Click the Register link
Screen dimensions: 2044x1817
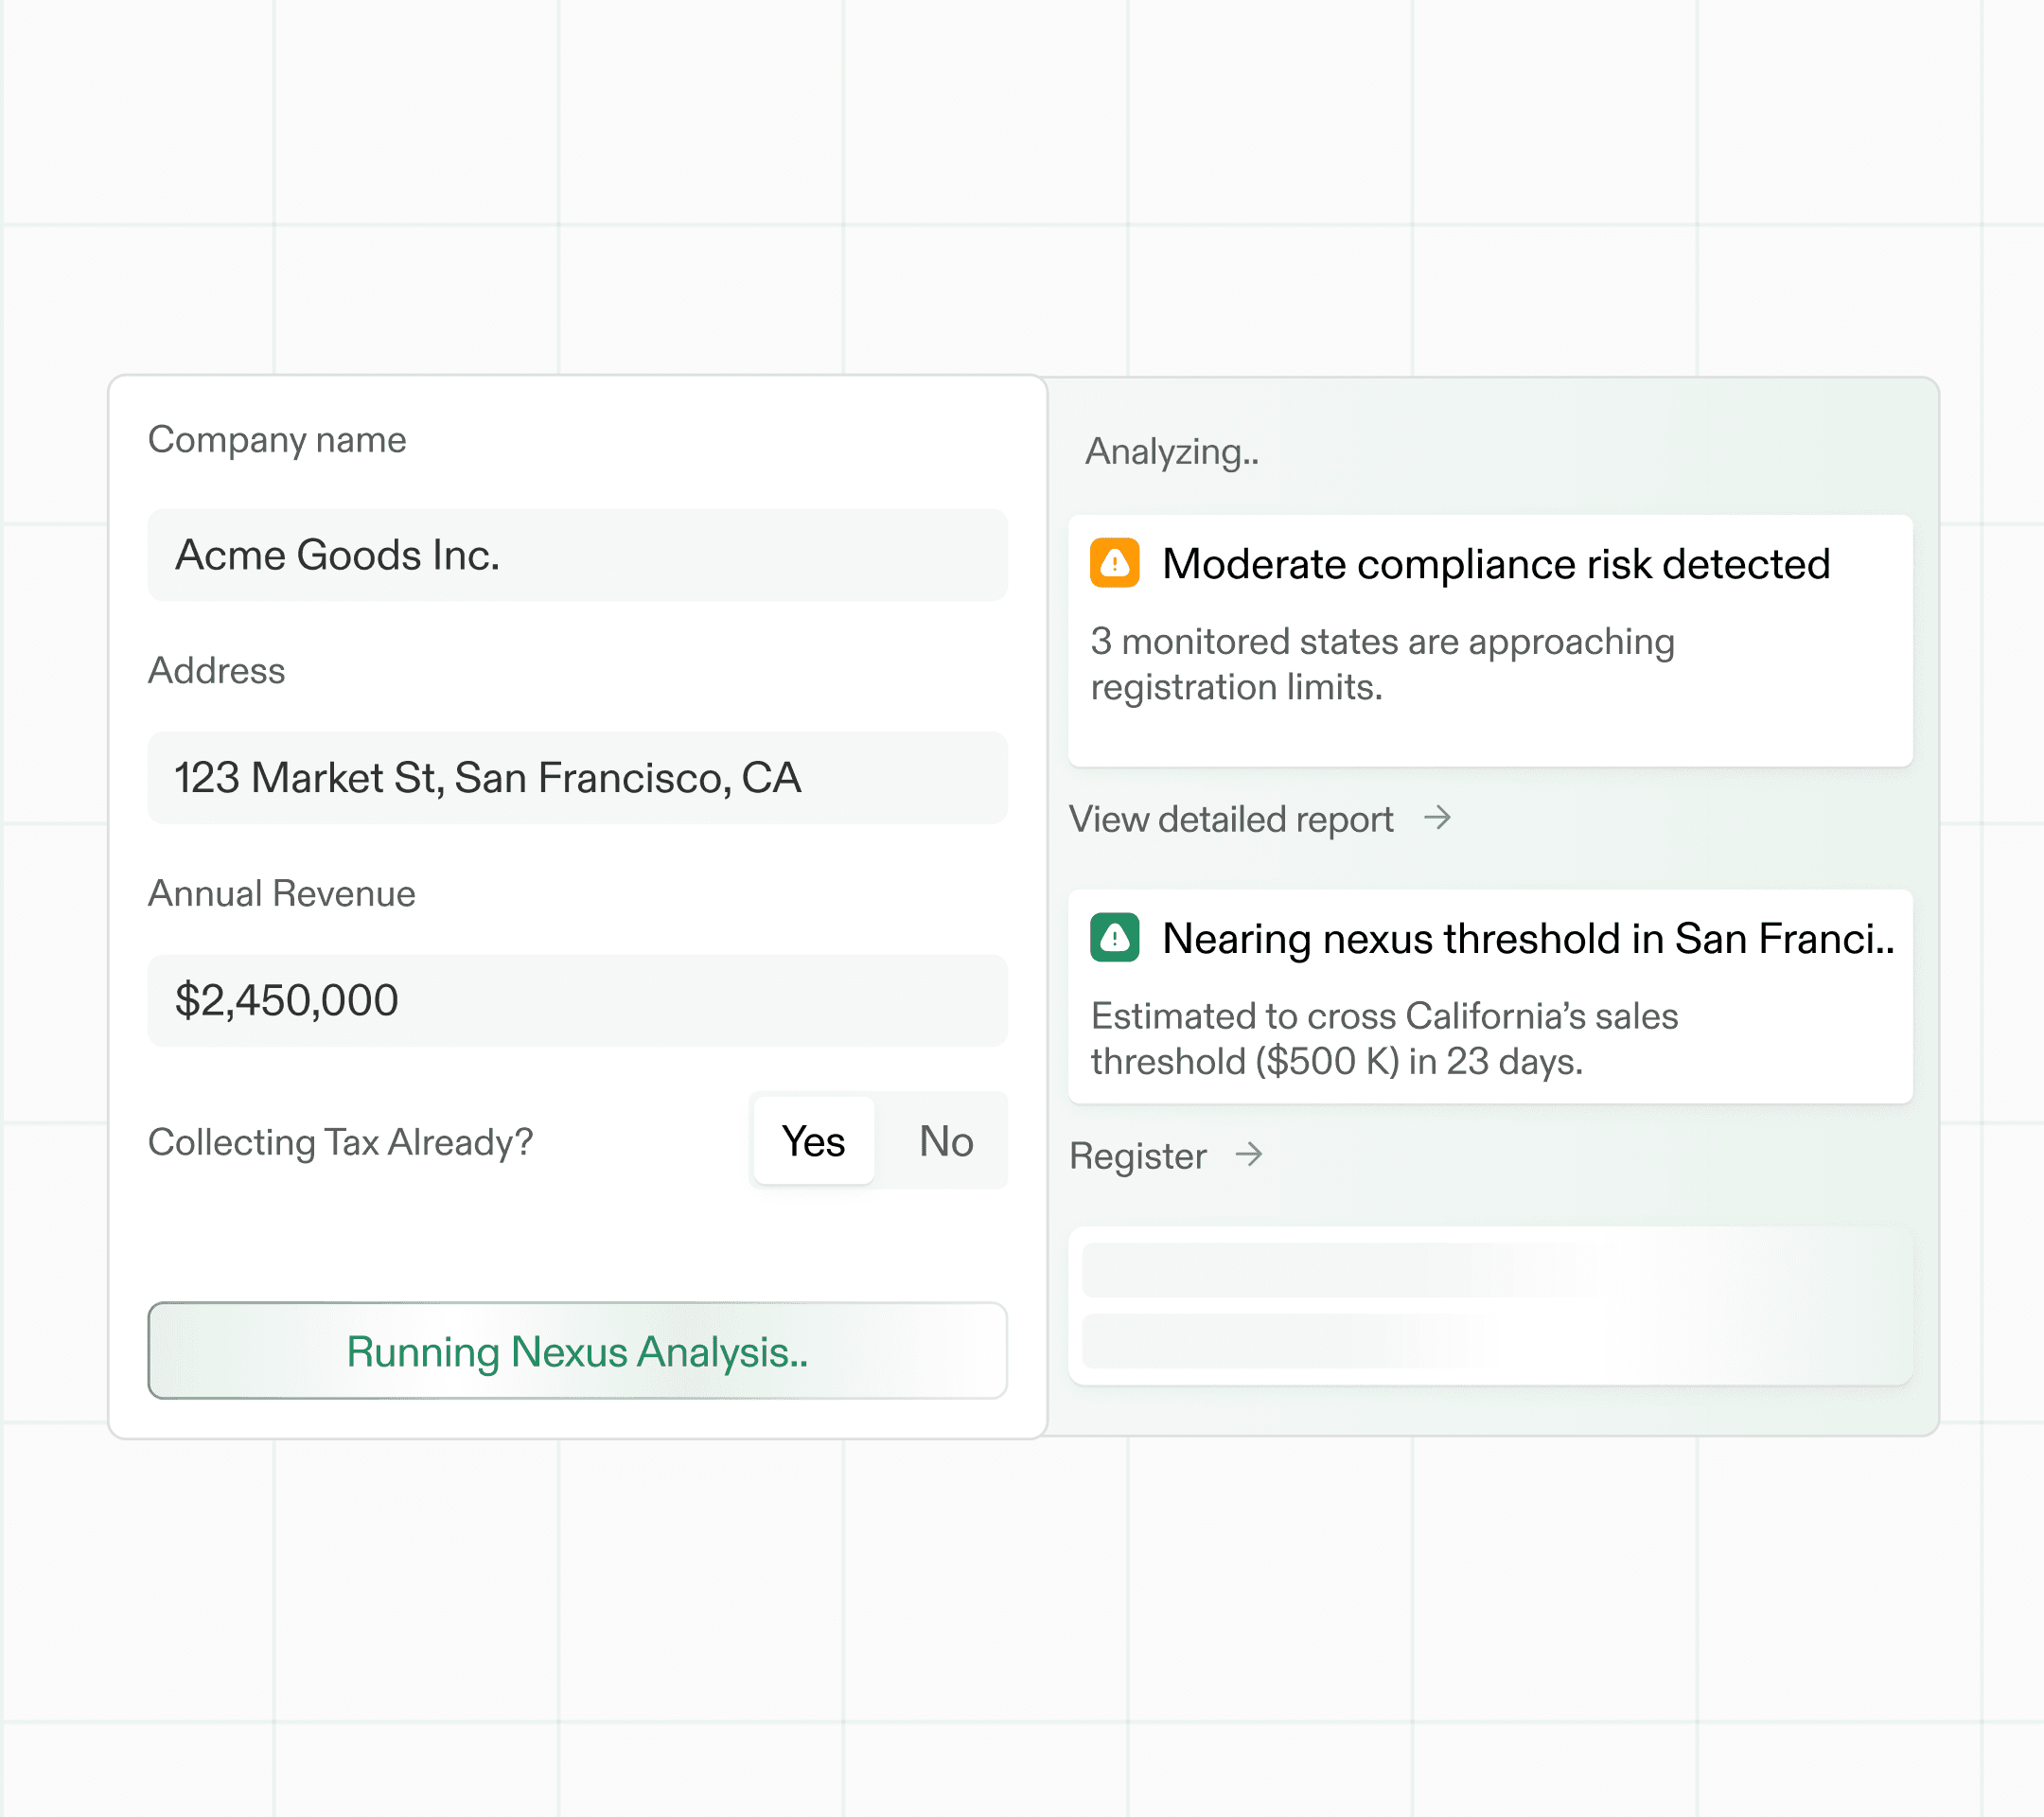(x=1137, y=1156)
